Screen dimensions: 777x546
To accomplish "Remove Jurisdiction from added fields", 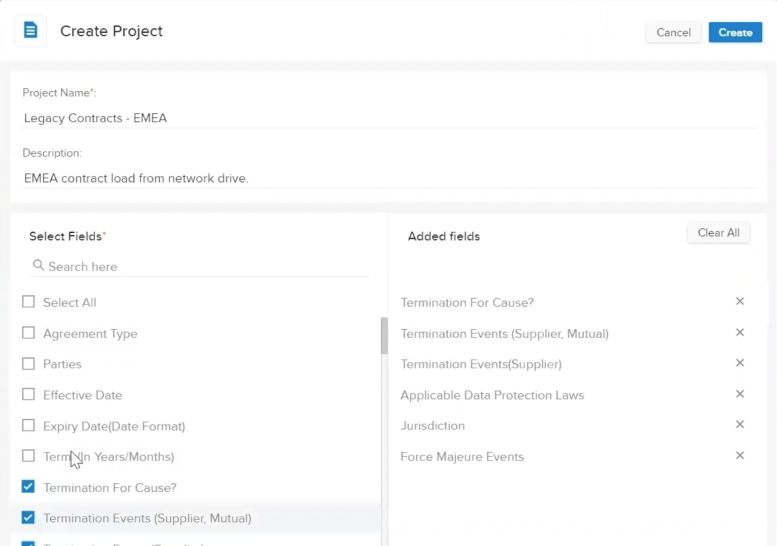I will (740, 425).
